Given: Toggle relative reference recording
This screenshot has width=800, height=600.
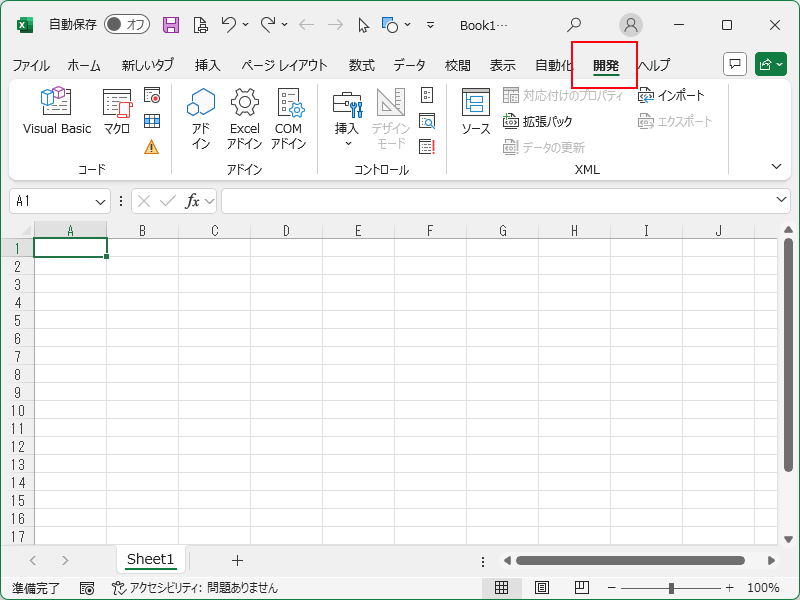Looking at the screenshot, I should coord(152,121).
